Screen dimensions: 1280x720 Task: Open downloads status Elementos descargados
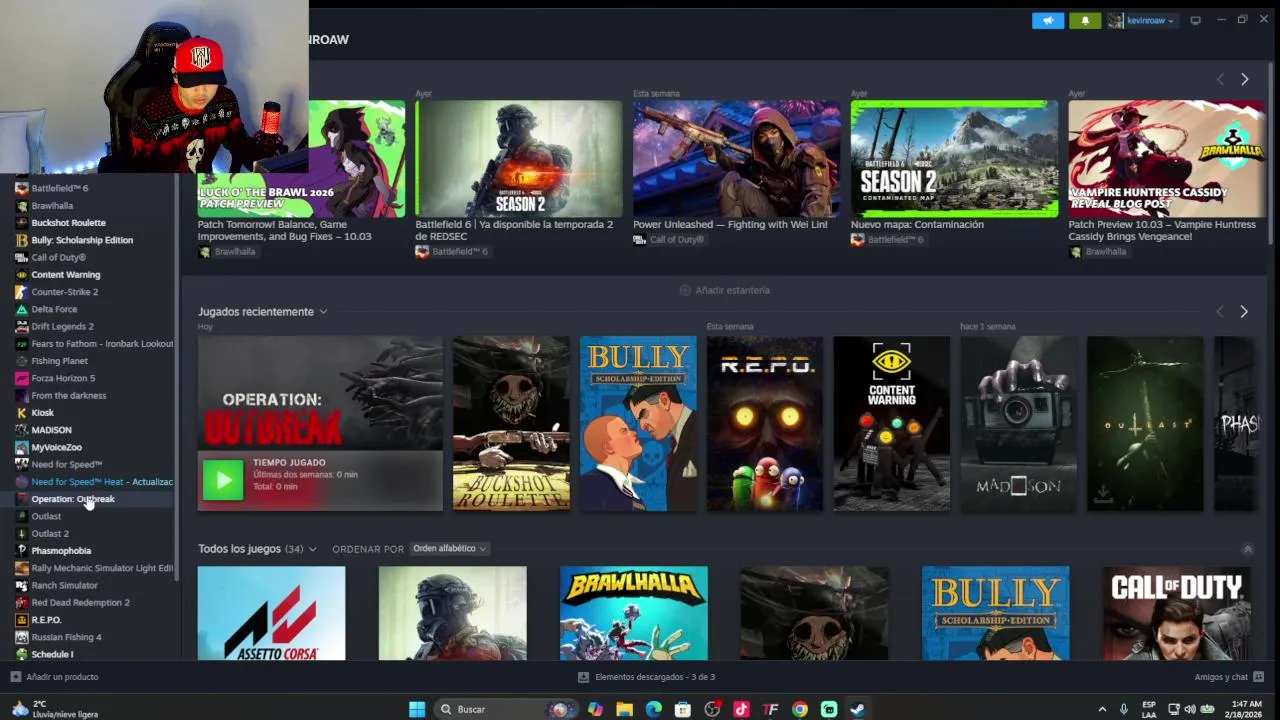pyautogui.click(x=646, y=677)
